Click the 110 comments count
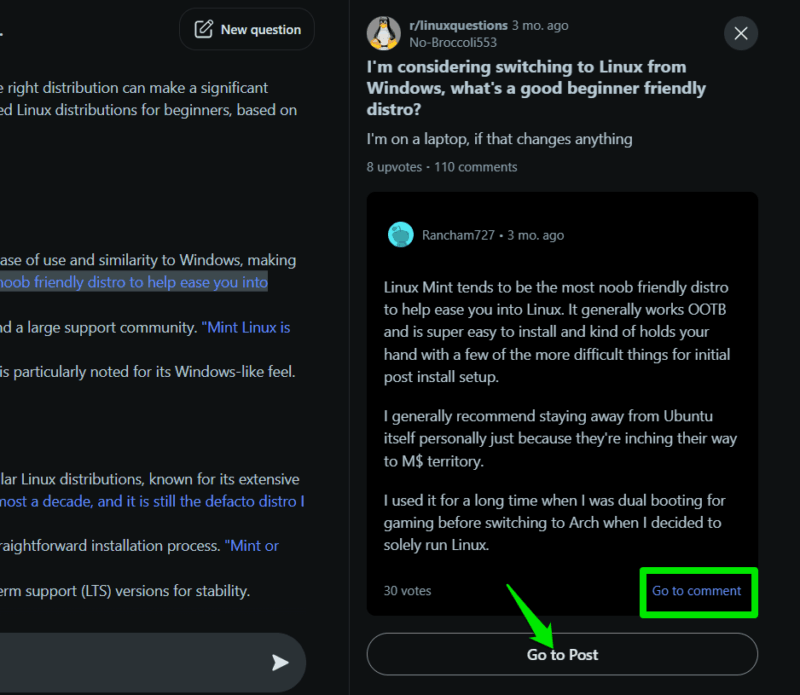This screenshot has height=695, width=800. 475,167
